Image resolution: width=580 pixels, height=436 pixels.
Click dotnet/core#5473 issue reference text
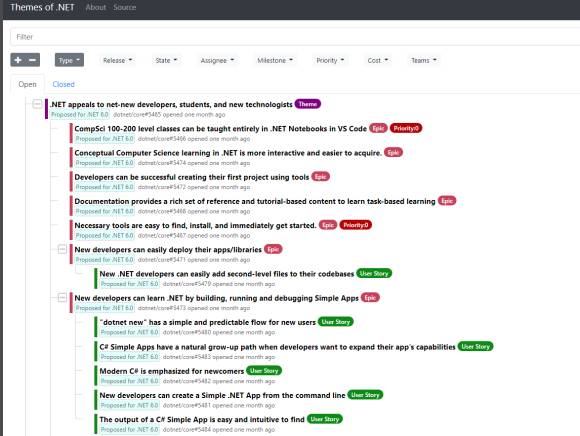(162, 308)
